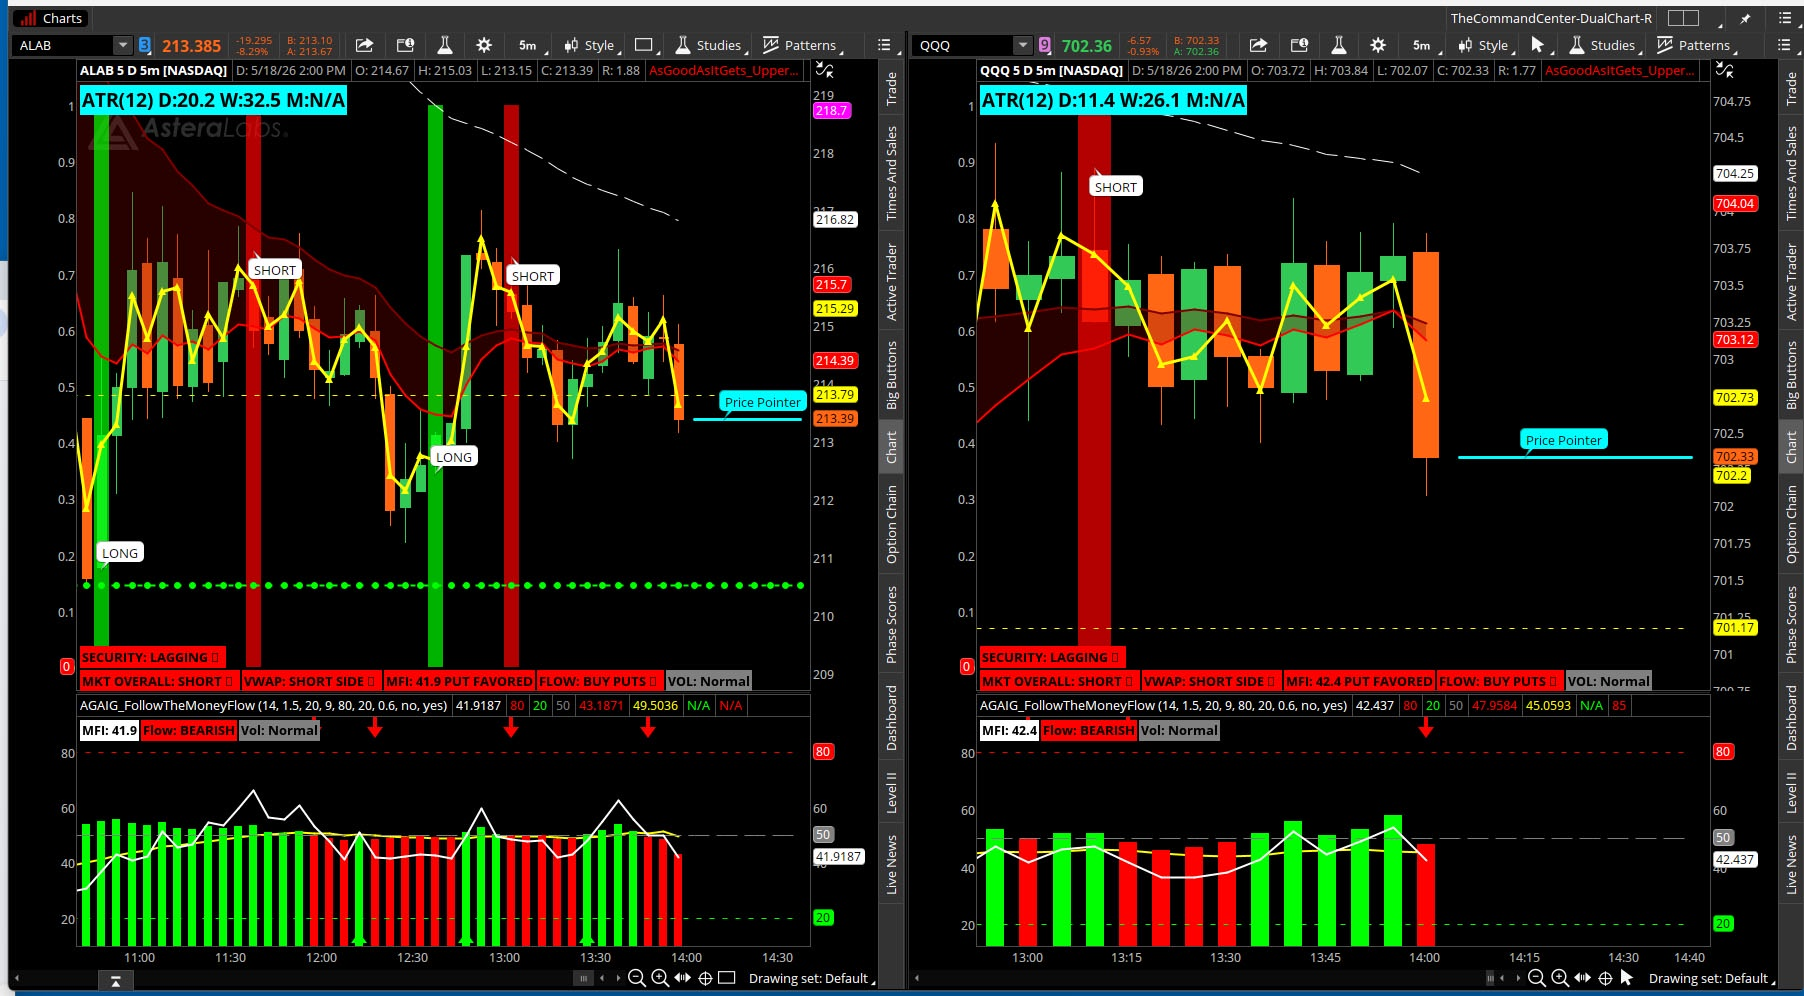
Task: Pin the Charts window
Action: point(1746,18)
